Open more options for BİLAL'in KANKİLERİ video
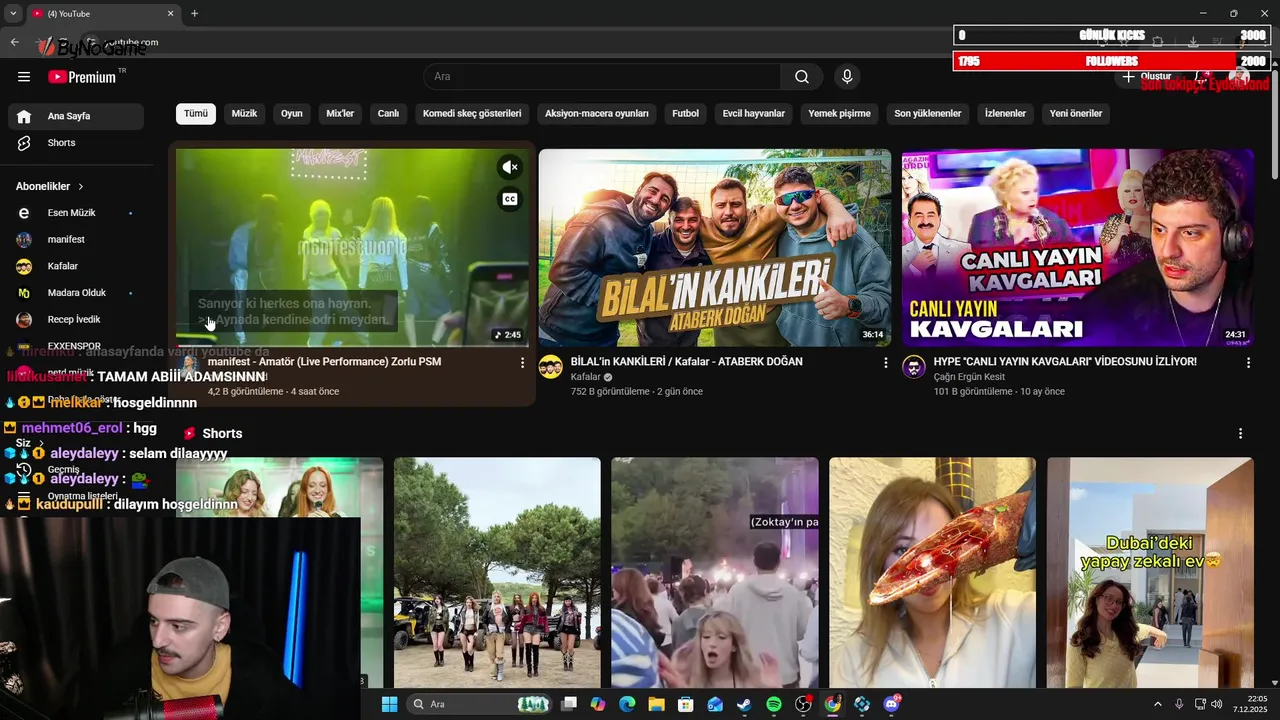 coord(885,363)
